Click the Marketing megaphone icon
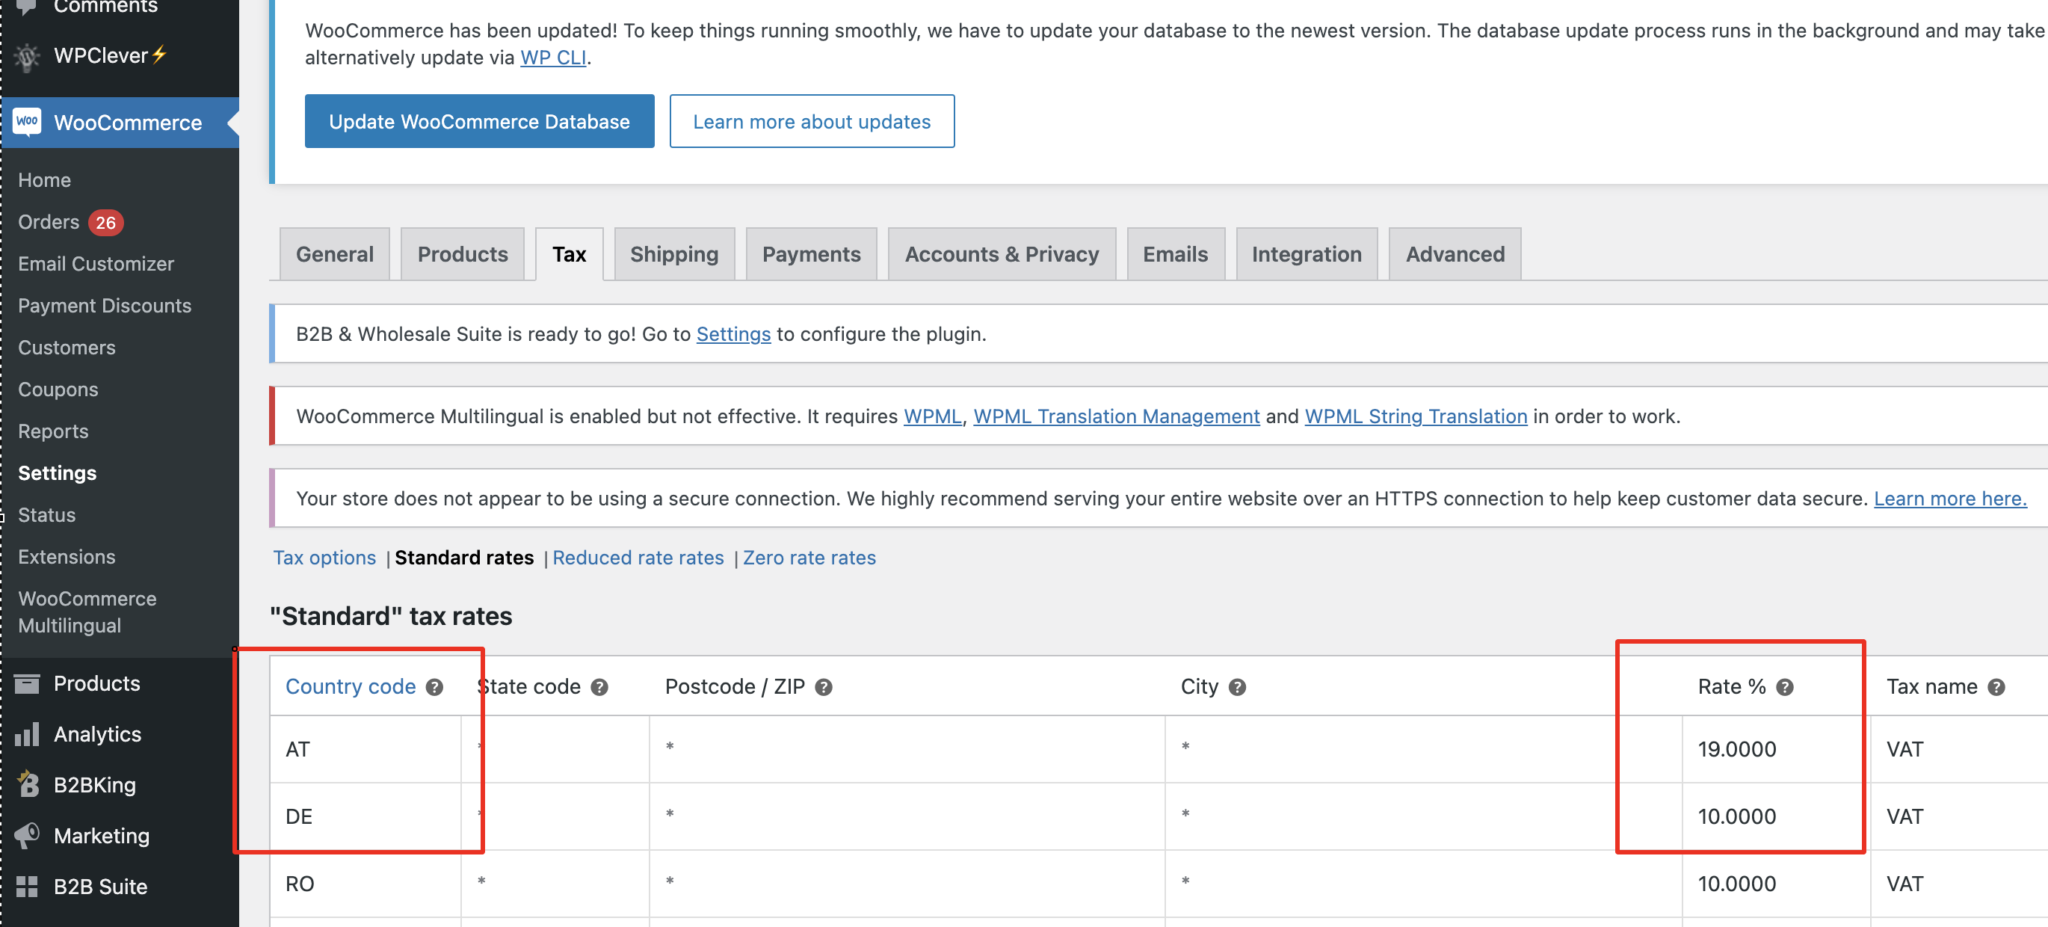 pos(27,836)
